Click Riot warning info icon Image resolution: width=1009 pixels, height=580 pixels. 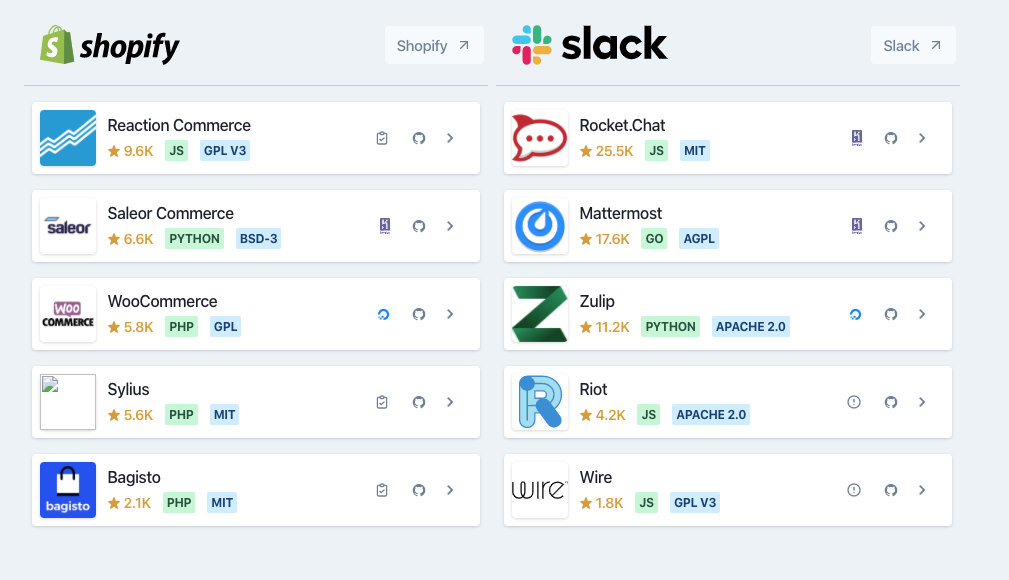854,402
